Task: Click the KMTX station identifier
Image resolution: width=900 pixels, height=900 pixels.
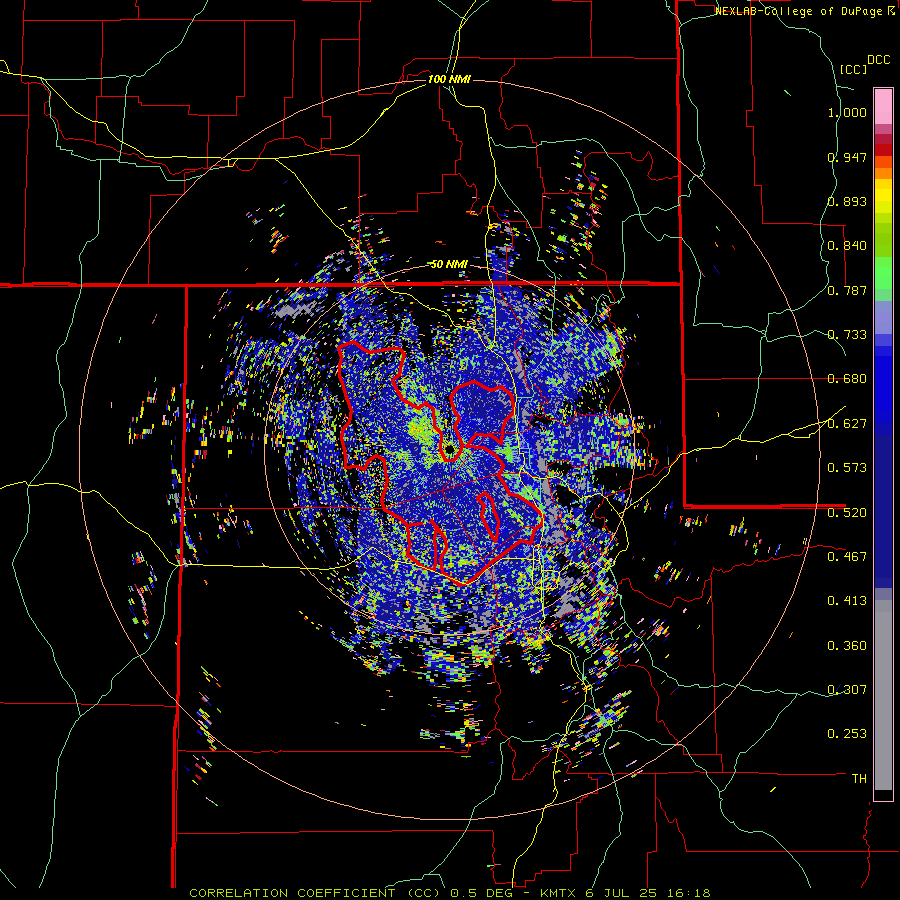Action: 560,893
